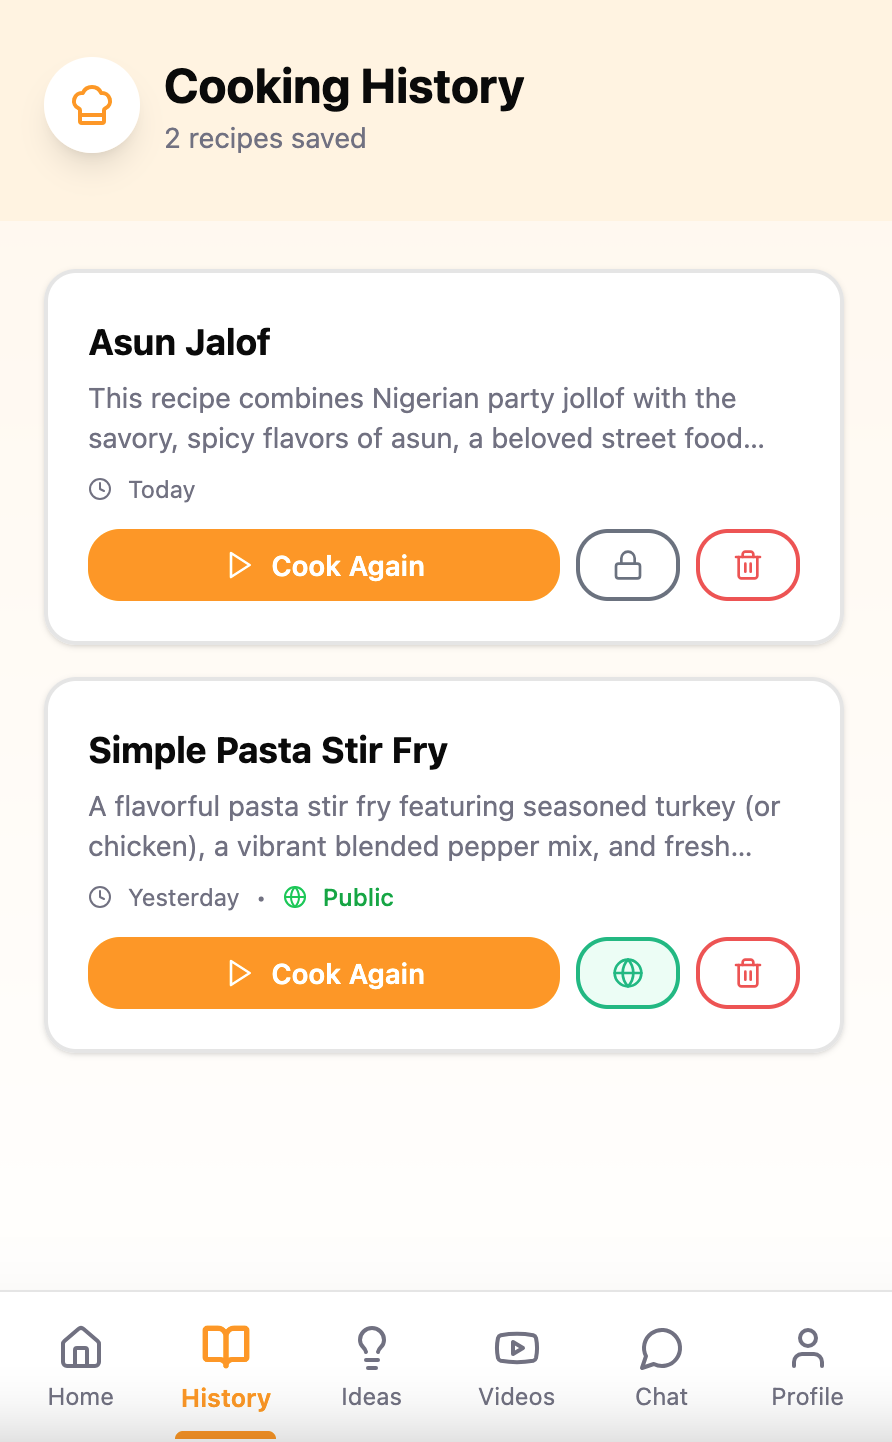The image size is (892, 1442).
Task: Click the Cooking History heading
Action: tap(344, 87)
